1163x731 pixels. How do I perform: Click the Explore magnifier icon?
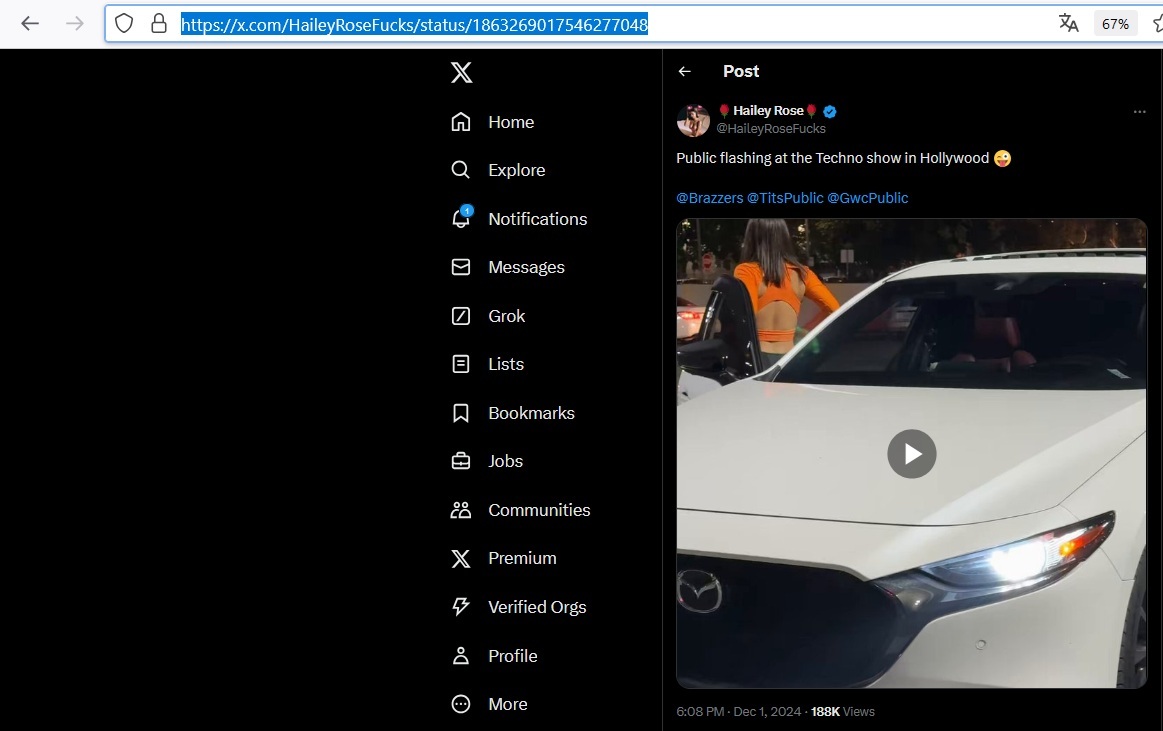pyautogui.click(x=461, y=170)
